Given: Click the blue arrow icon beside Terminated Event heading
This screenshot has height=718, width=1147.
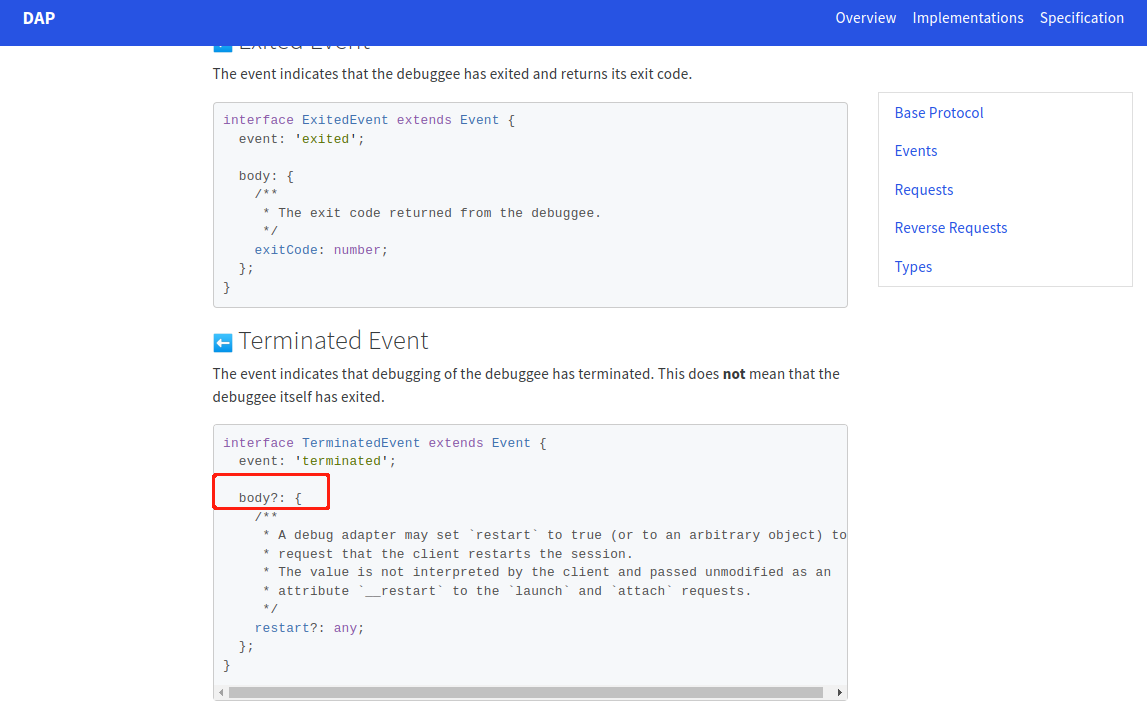Looking at the screenshot, I should 221,341.
